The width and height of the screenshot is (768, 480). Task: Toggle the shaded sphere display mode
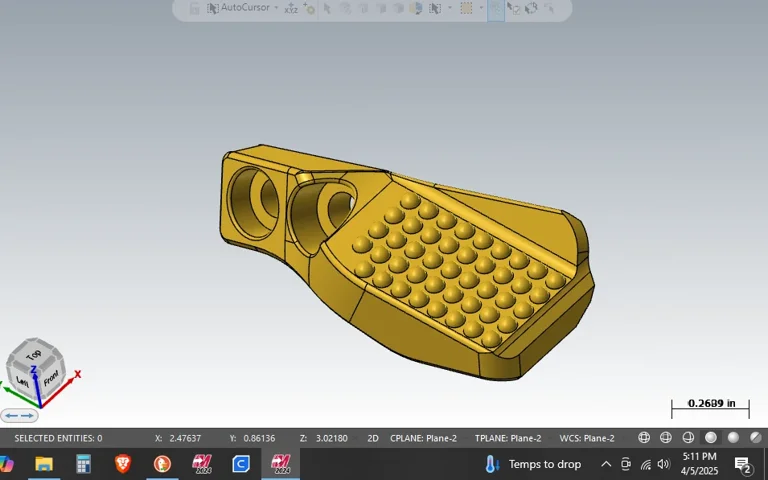click(711, 438)
